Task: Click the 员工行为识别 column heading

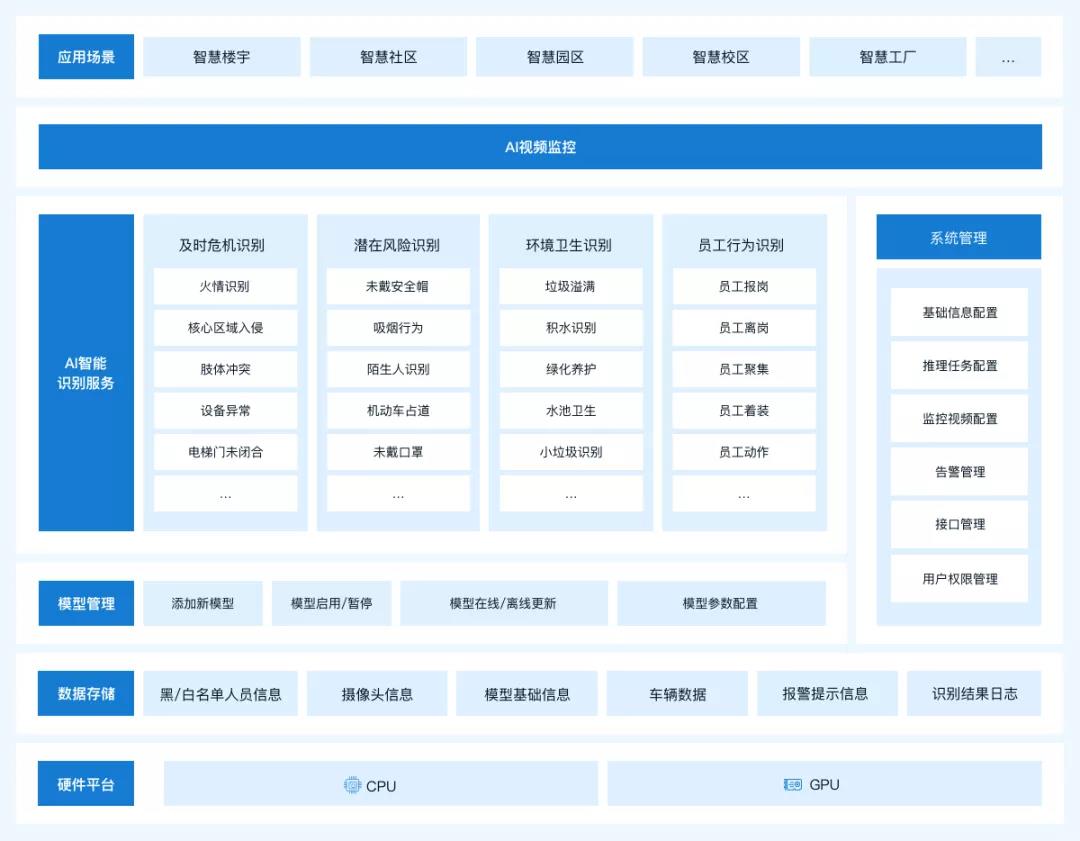Action: (741, 245)
